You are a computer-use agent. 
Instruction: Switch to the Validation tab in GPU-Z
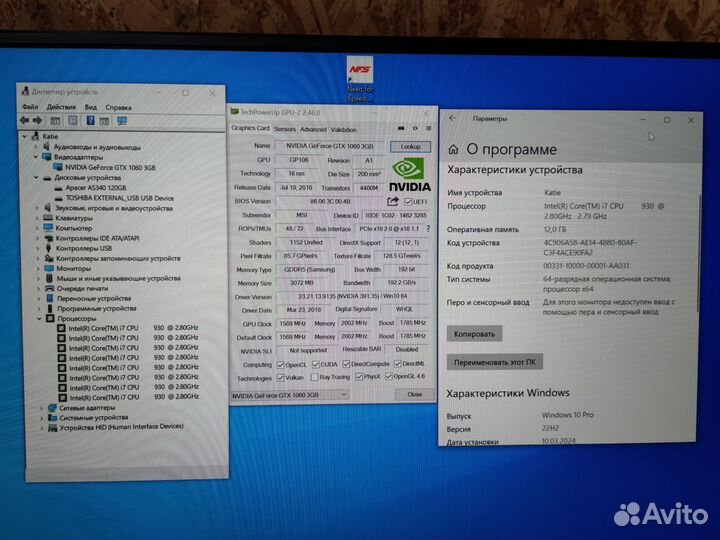(x=343, y=129)
